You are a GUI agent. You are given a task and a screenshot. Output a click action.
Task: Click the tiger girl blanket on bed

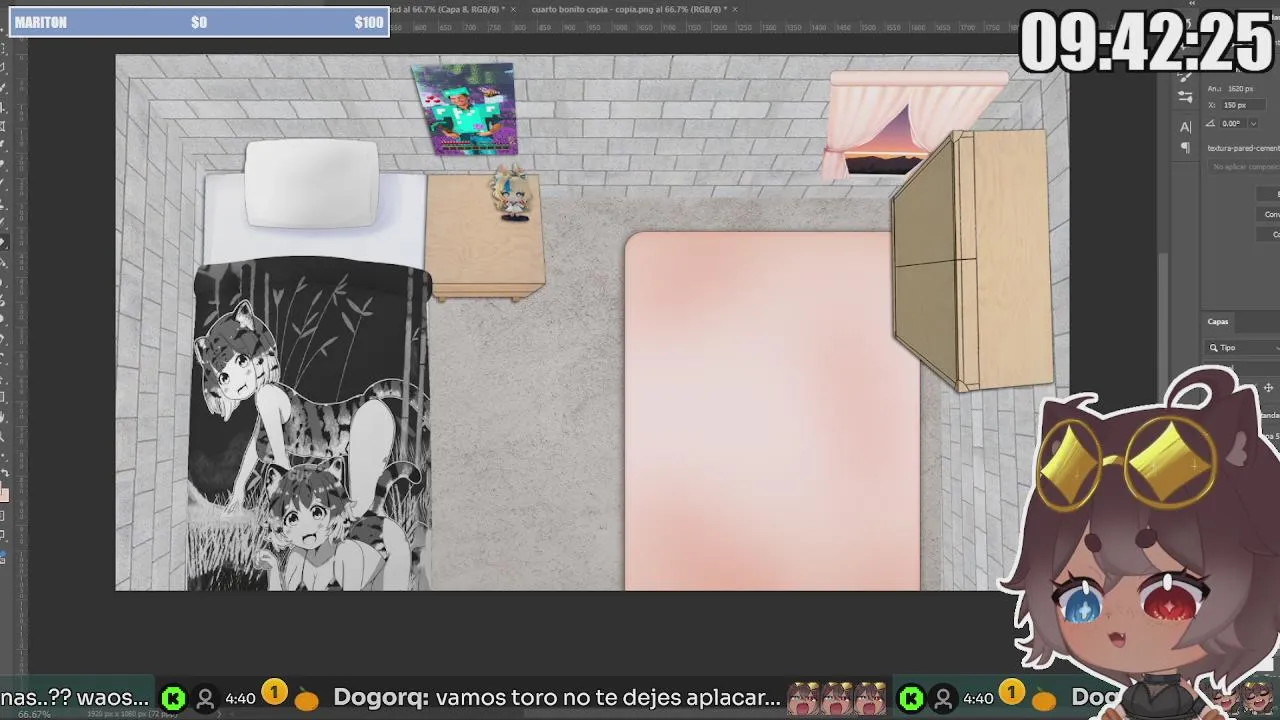[312, 425]
